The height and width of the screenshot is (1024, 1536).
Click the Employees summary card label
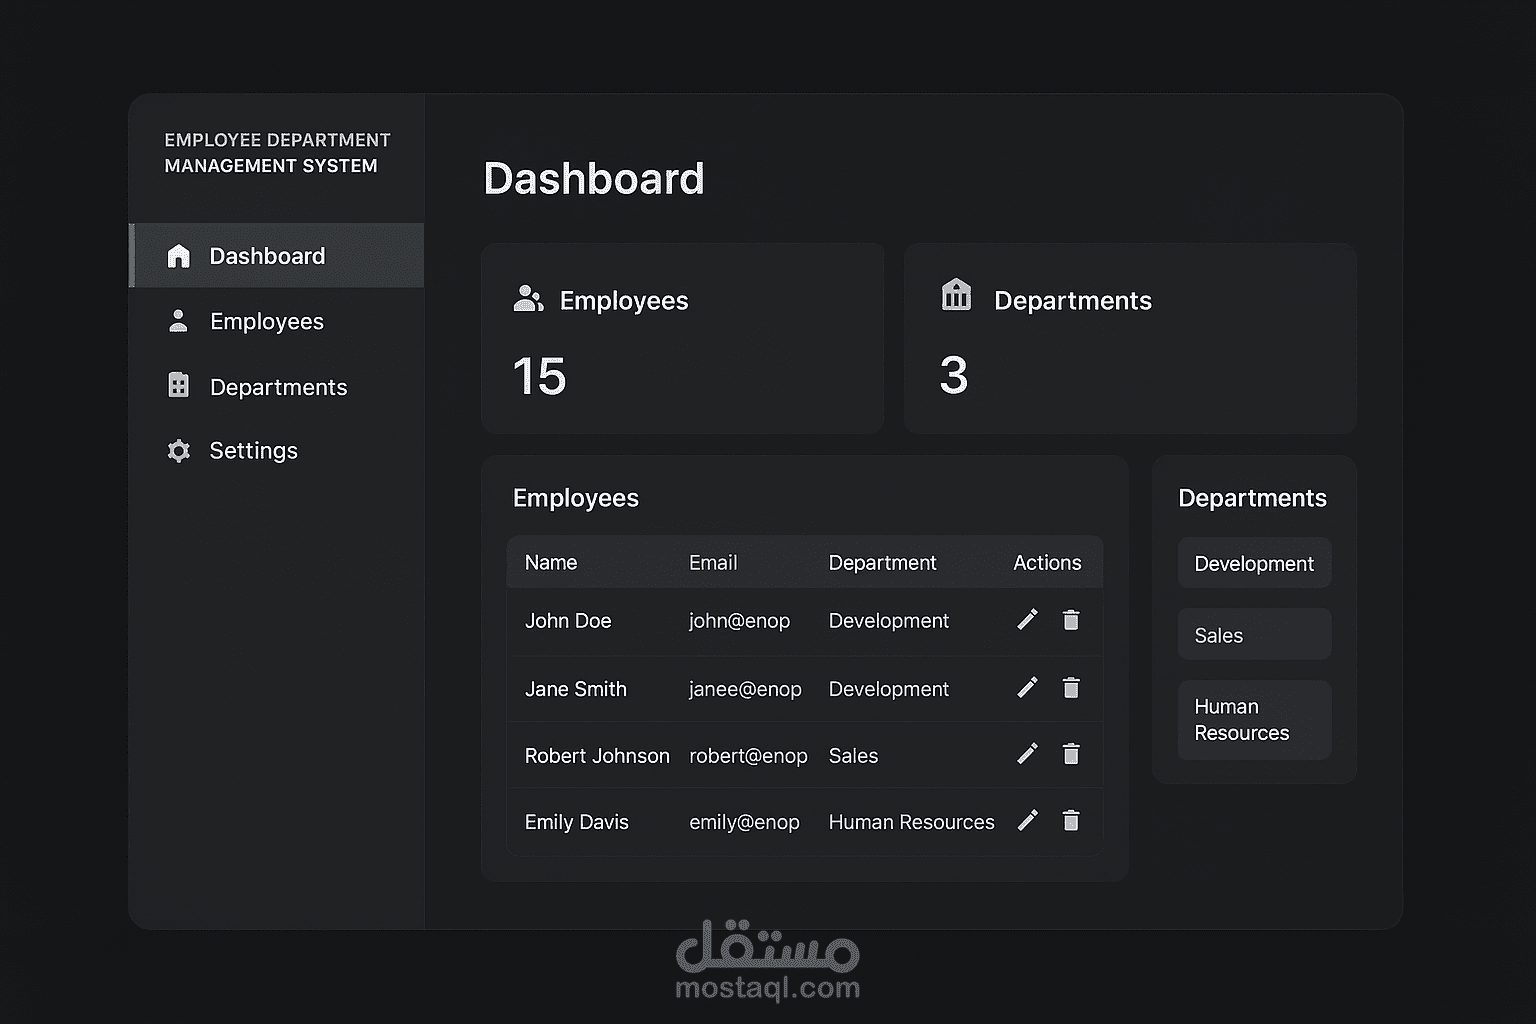pyautogui.click(x=624, y=301)
